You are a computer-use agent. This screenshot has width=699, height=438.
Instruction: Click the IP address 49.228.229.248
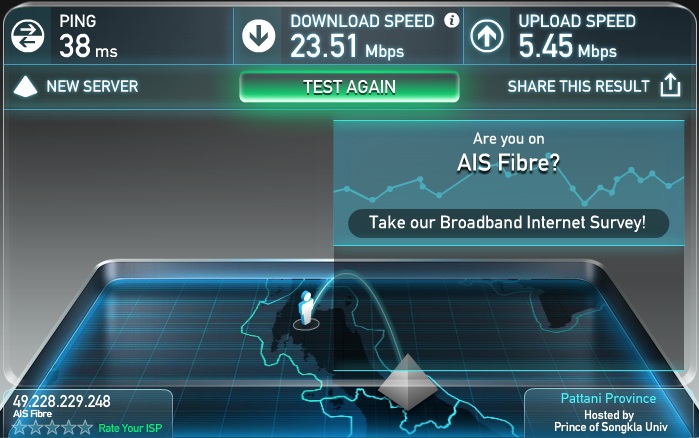62,401
